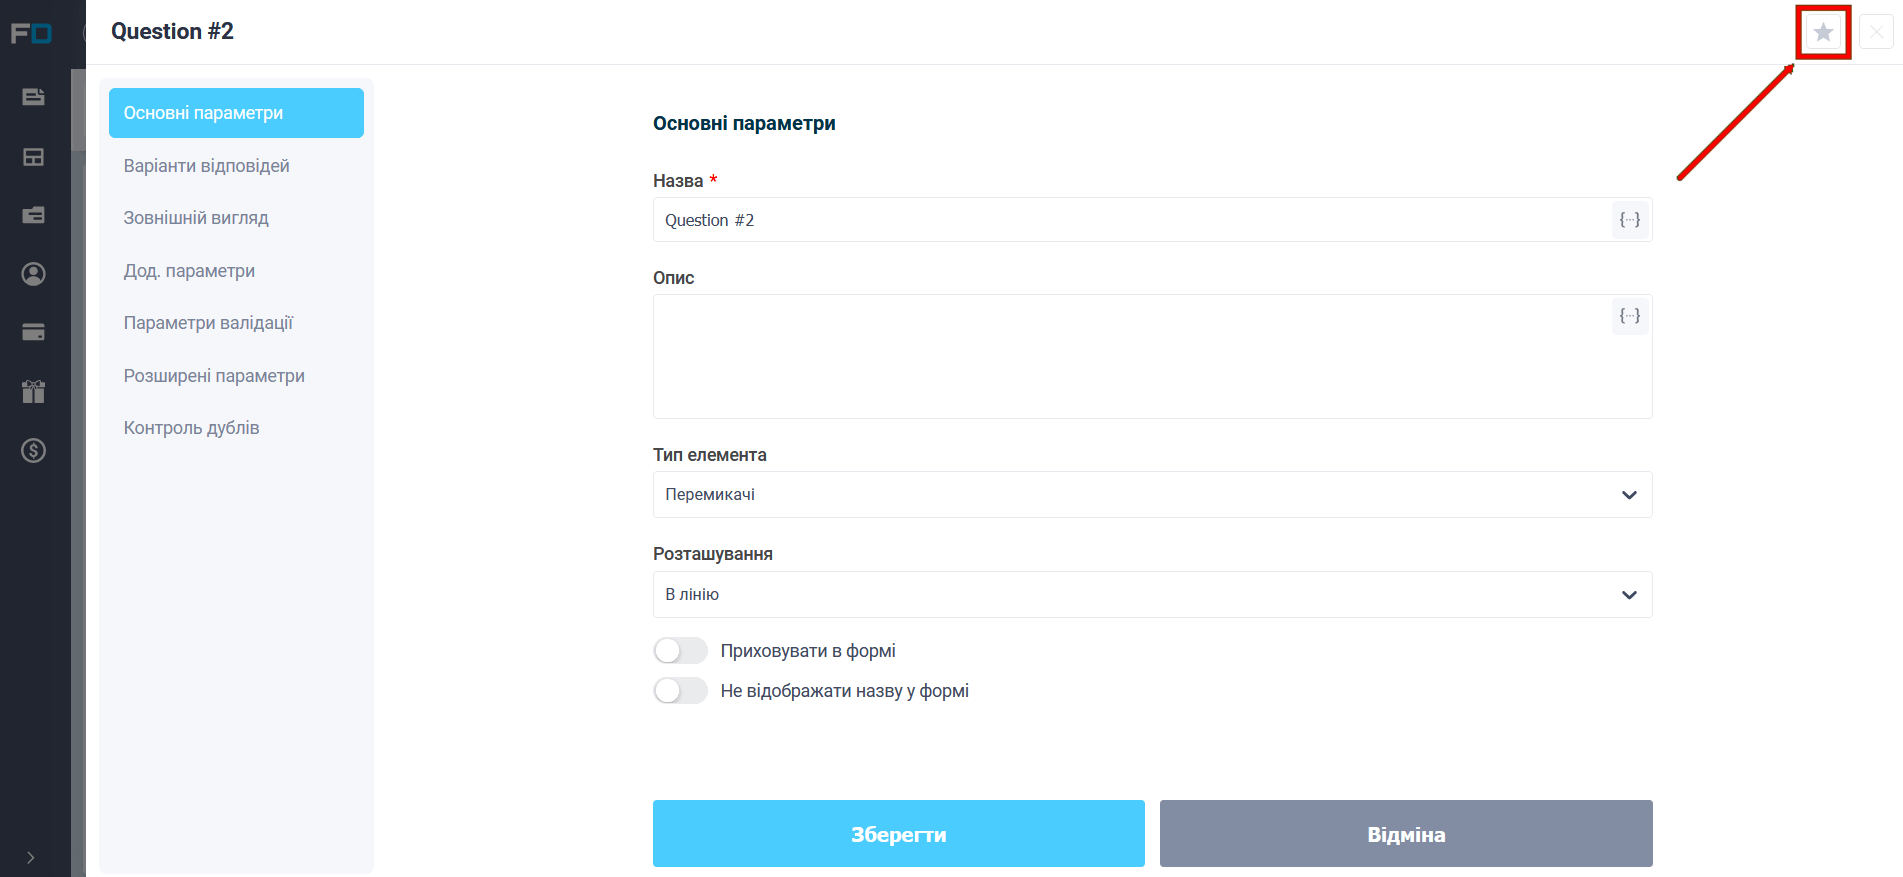
Task: Insert variable into Назва field
Action: click(x=1630, y=220)
